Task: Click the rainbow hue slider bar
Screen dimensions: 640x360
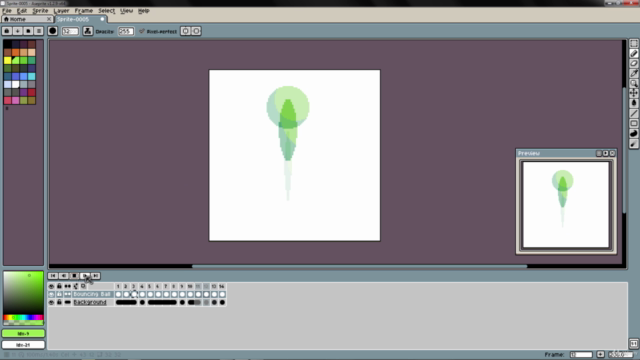Action: 23,318
